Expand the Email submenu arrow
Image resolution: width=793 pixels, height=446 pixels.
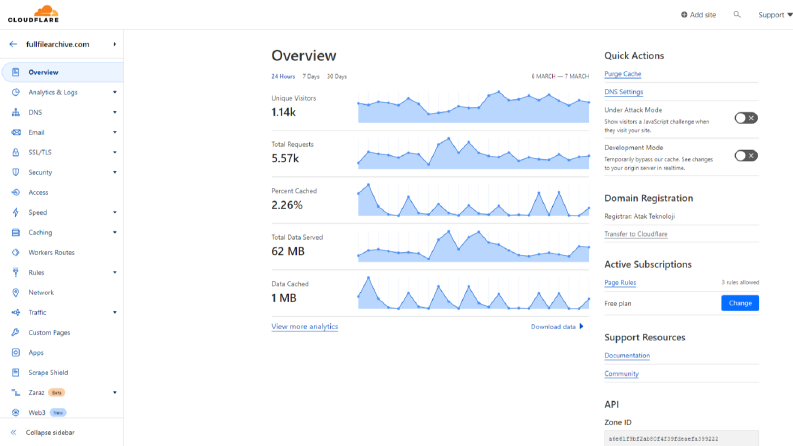(115, 132)
